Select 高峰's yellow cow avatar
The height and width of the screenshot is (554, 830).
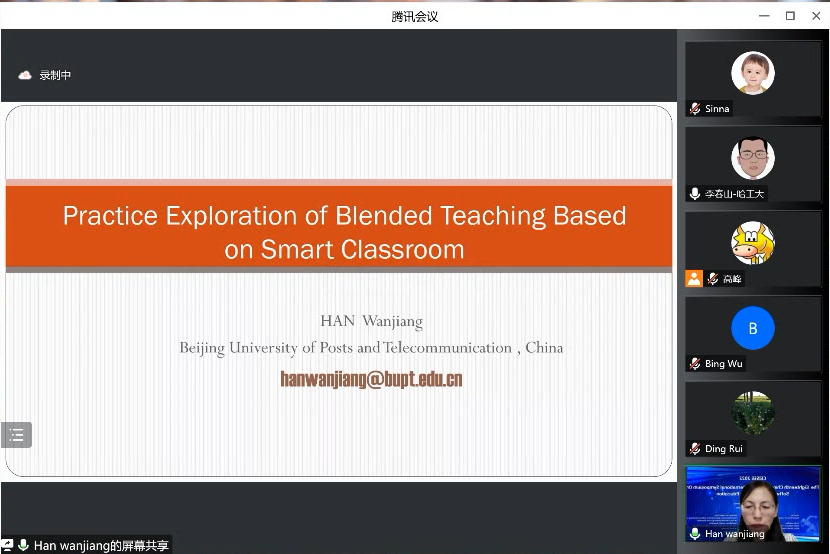click(x=752, y=243)
